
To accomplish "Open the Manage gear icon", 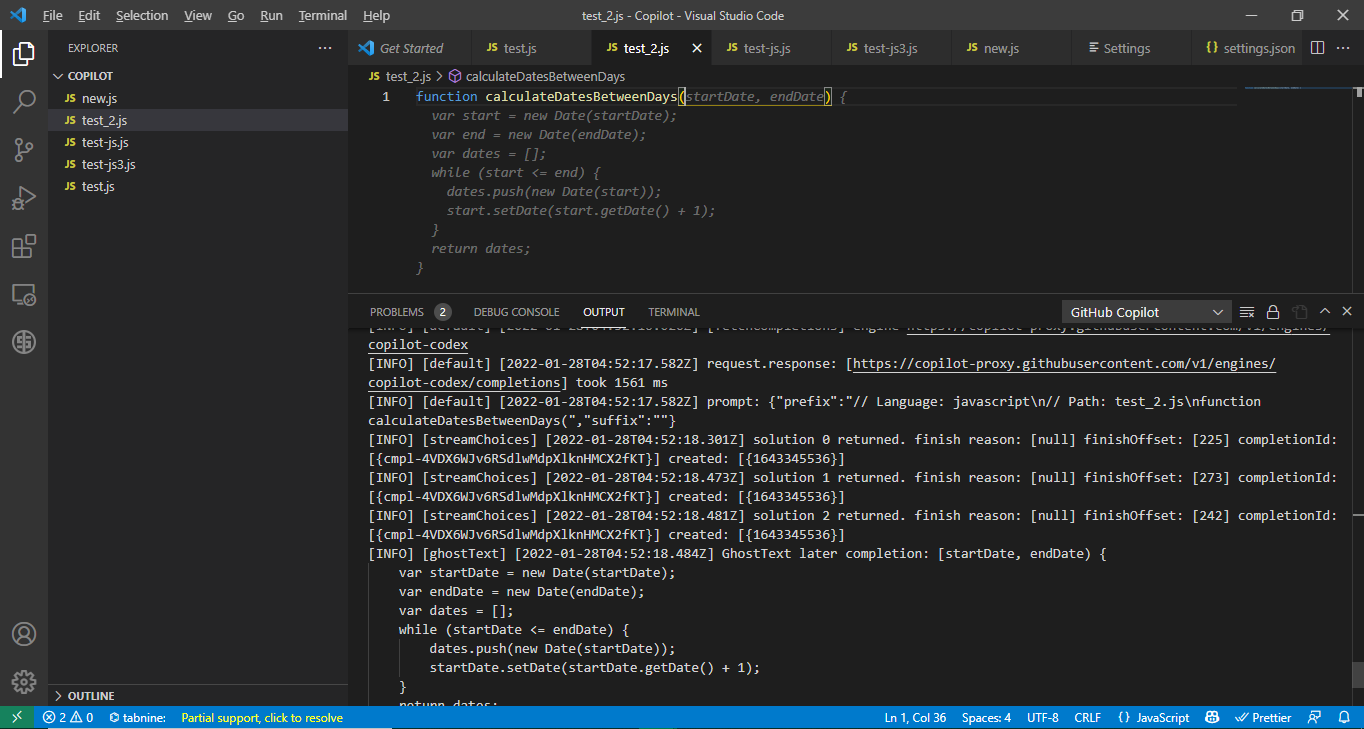I will 24,682.
